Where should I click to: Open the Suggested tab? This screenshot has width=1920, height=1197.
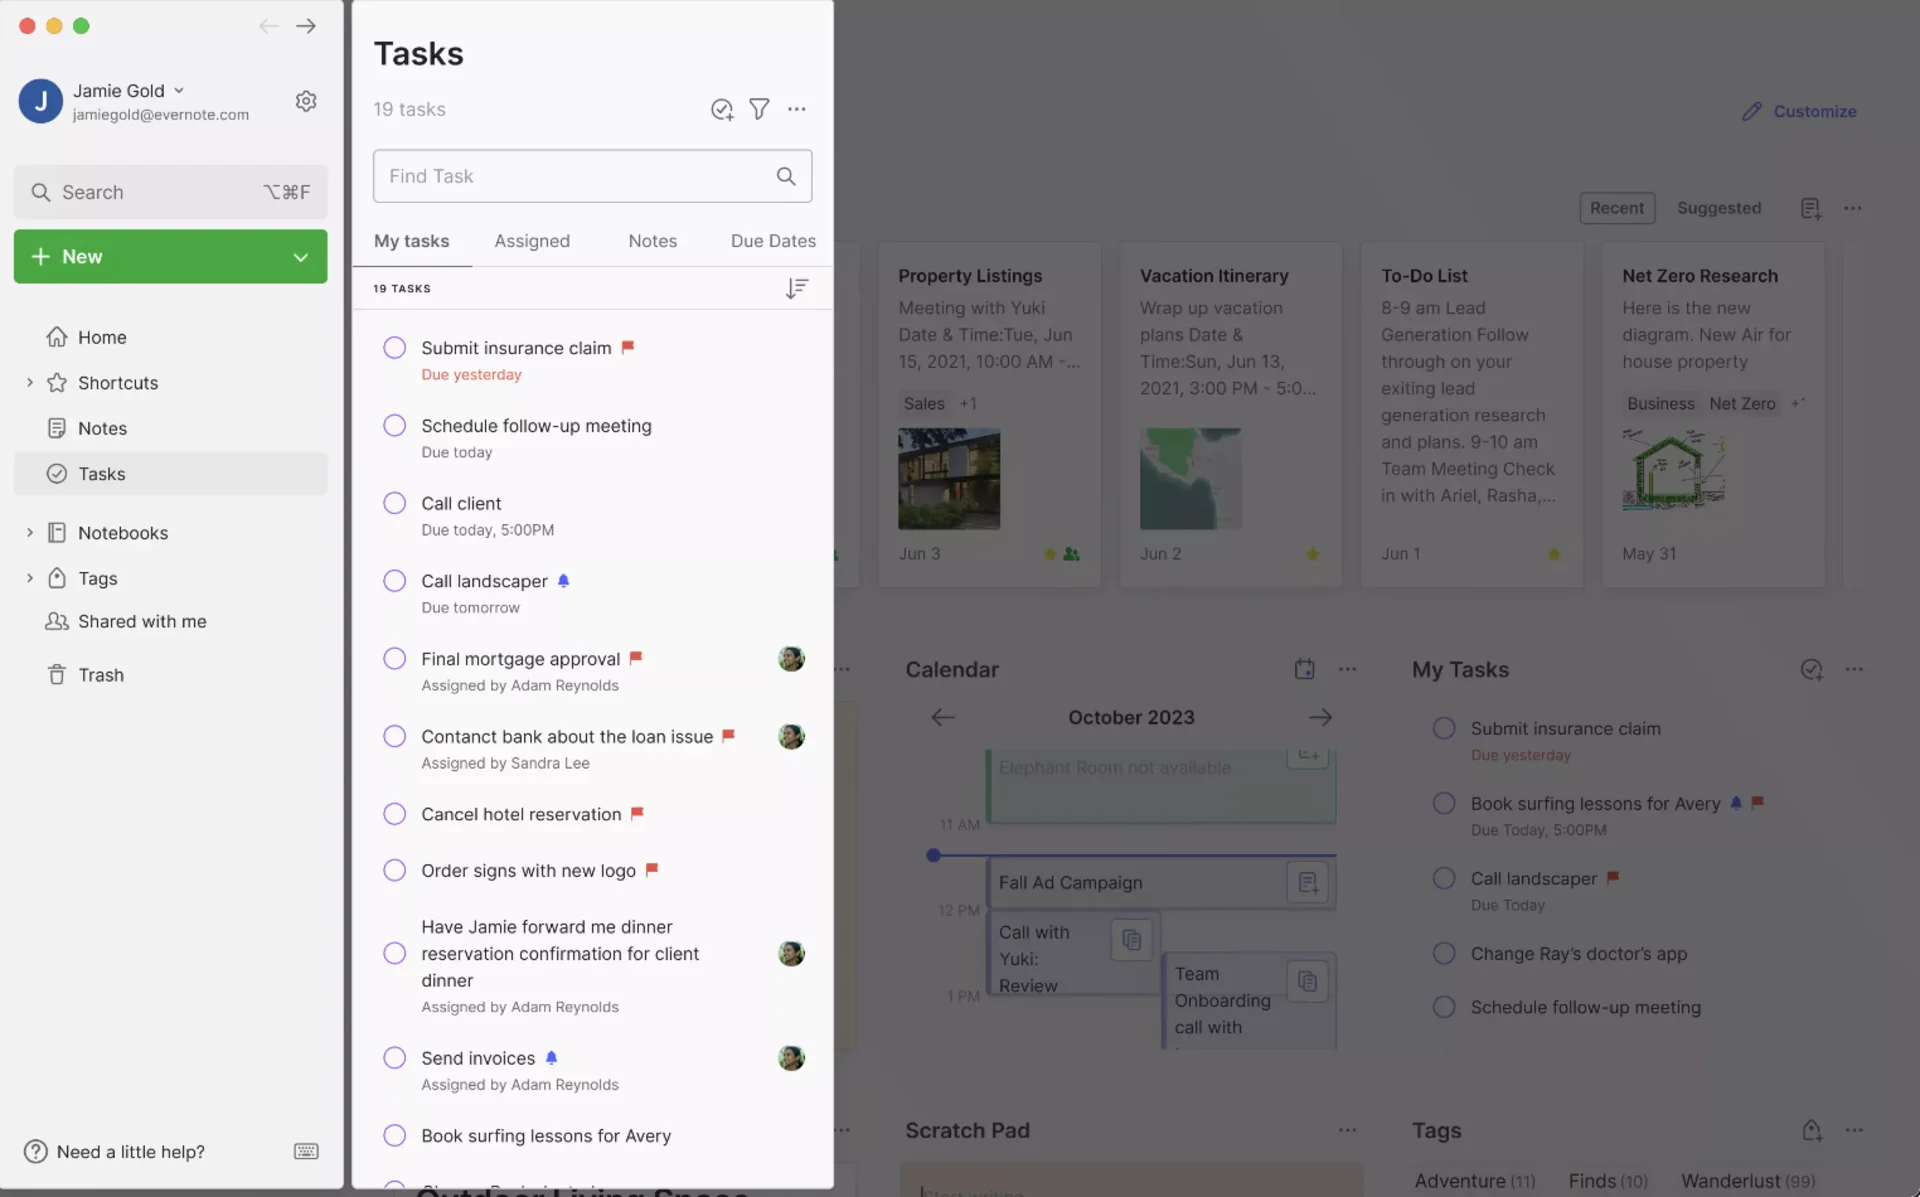pyautogui.click(x=1719, y=208)
